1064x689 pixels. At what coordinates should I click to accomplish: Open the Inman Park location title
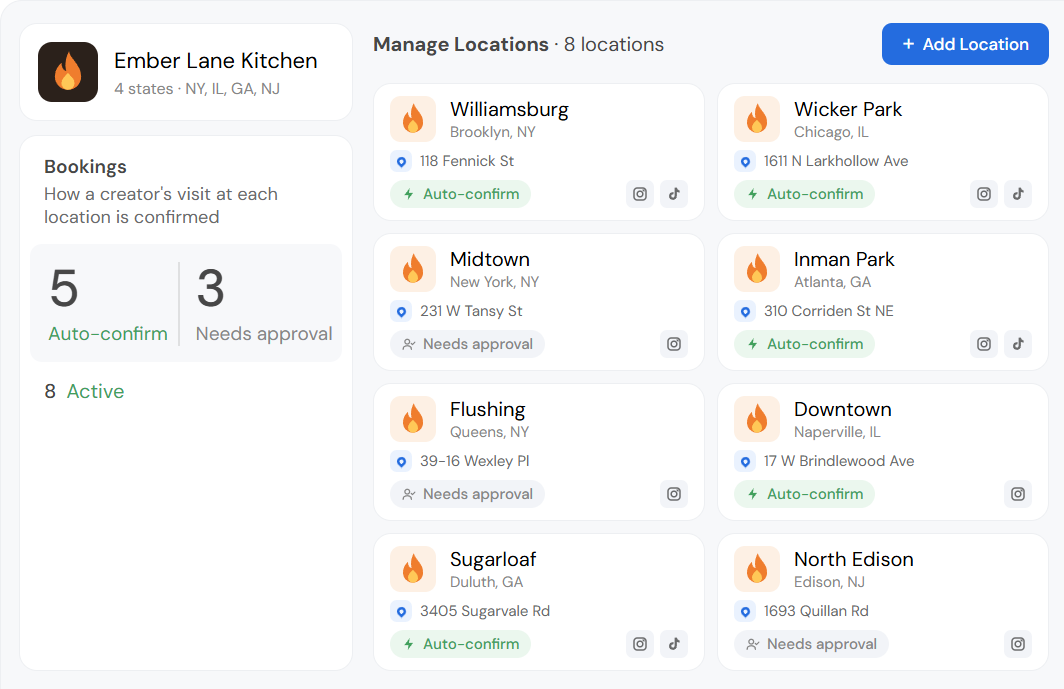(x=844, y=259)
